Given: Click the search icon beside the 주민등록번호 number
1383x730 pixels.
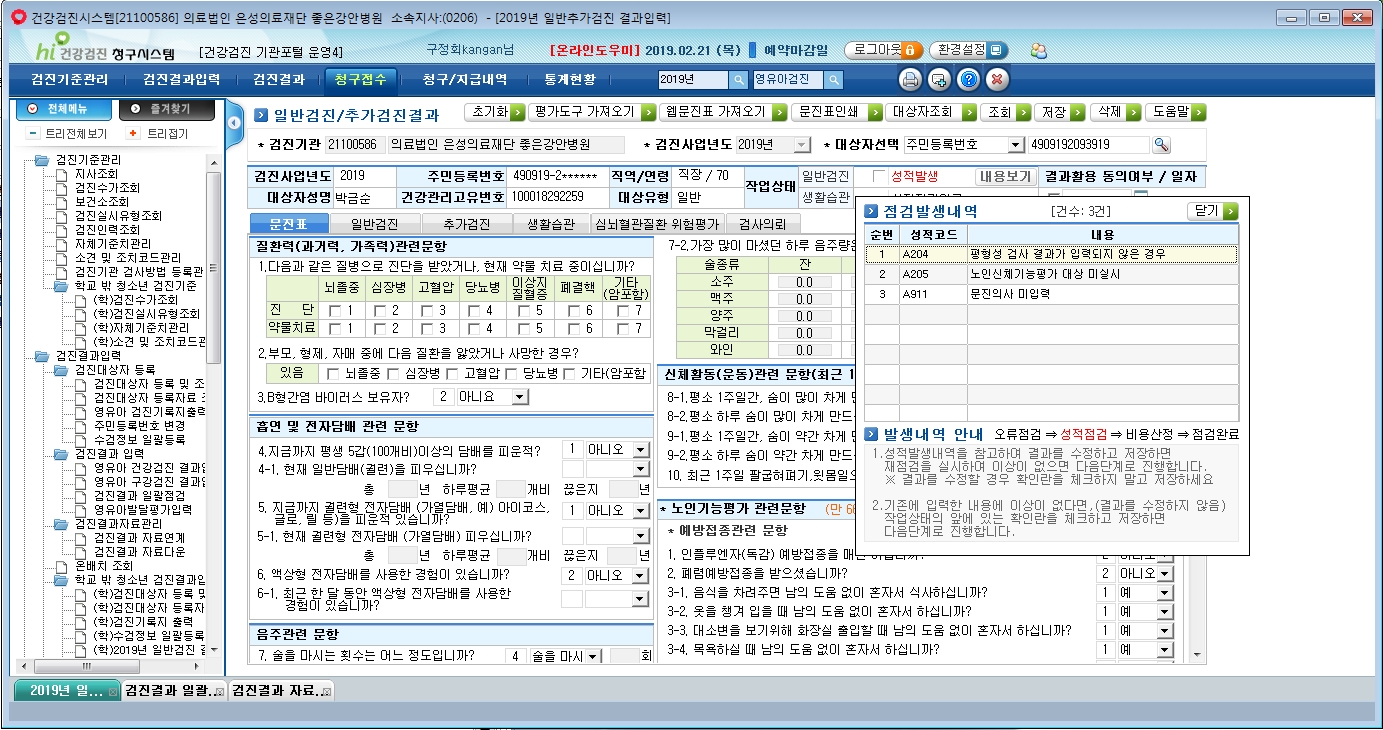Looking at the screenshot, I should [x=1161, y=145].
